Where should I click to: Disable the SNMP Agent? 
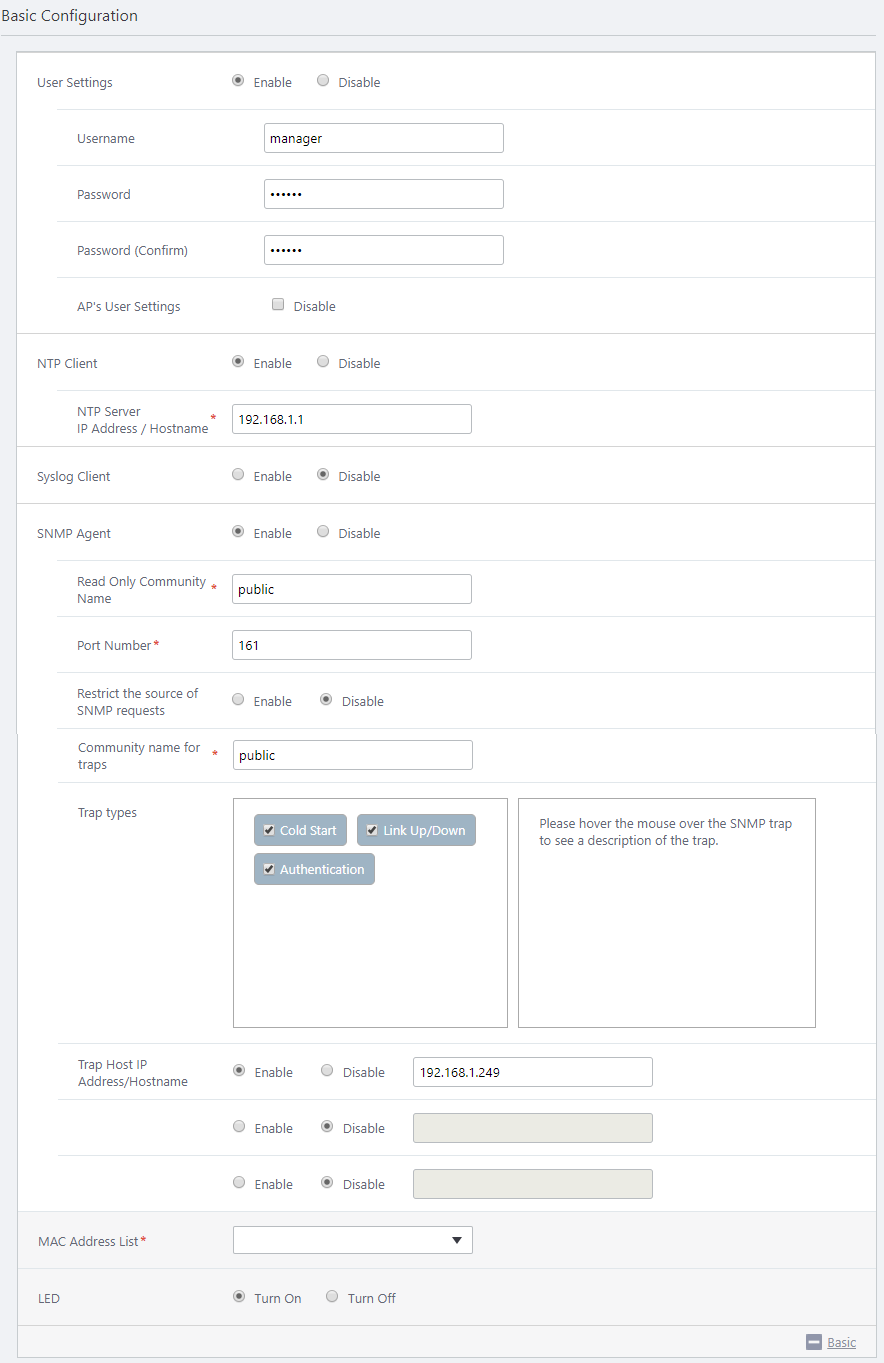click(x=323, y=532)
